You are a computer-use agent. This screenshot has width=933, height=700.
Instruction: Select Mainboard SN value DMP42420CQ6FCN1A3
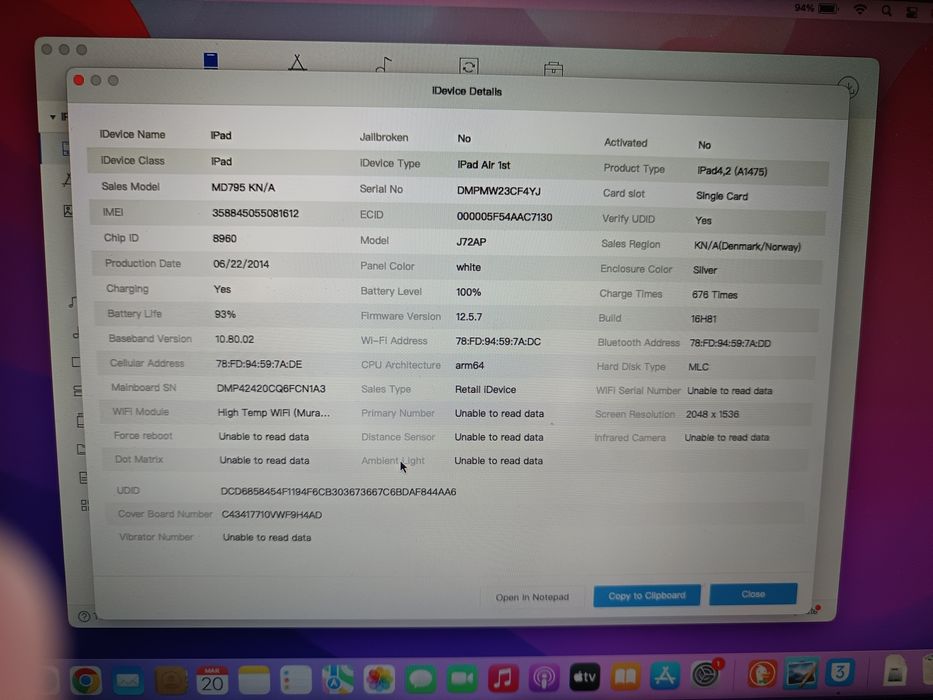[x=271, y=389]
